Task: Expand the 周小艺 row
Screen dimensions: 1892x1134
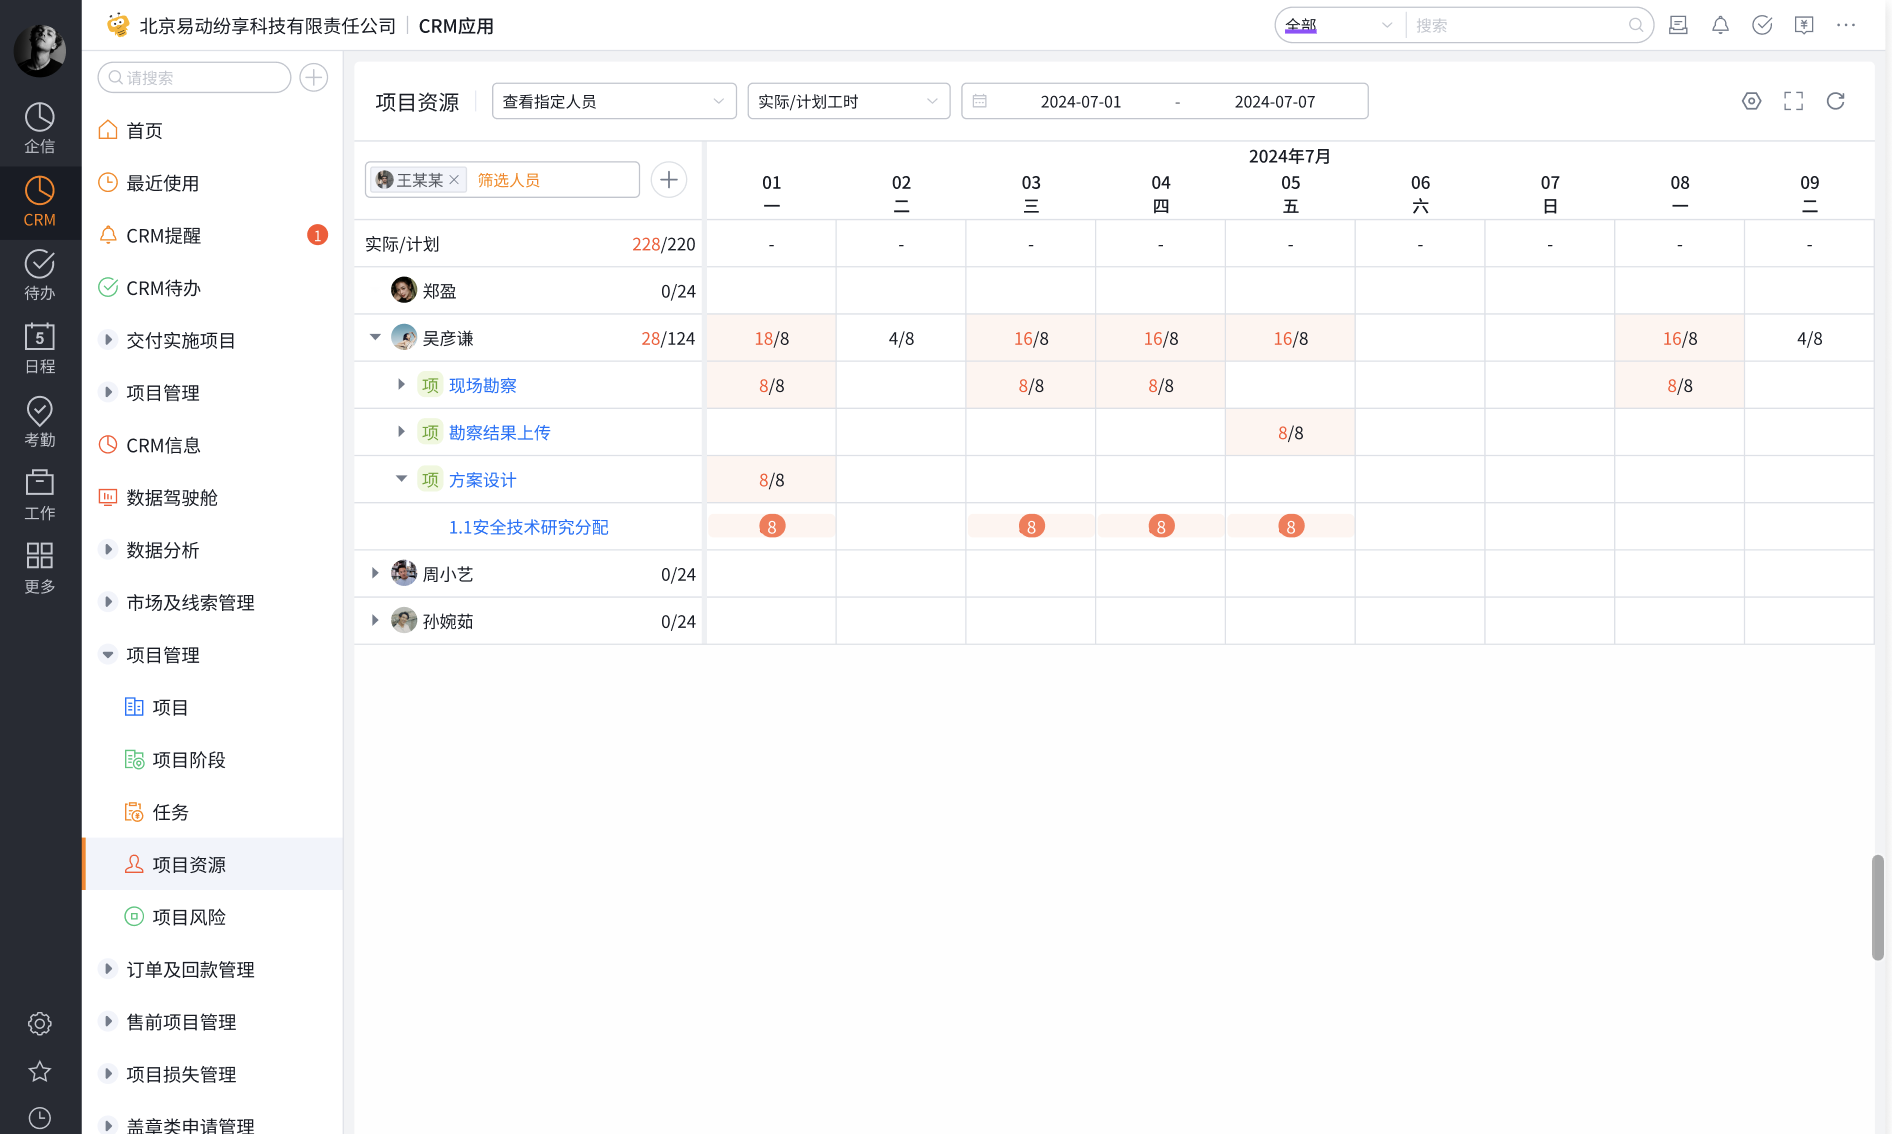Action: [375, 574]
